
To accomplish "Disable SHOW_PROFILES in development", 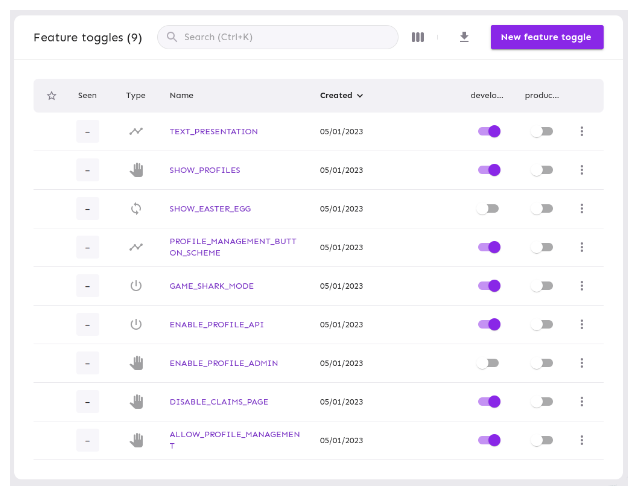I will (489, 170).
